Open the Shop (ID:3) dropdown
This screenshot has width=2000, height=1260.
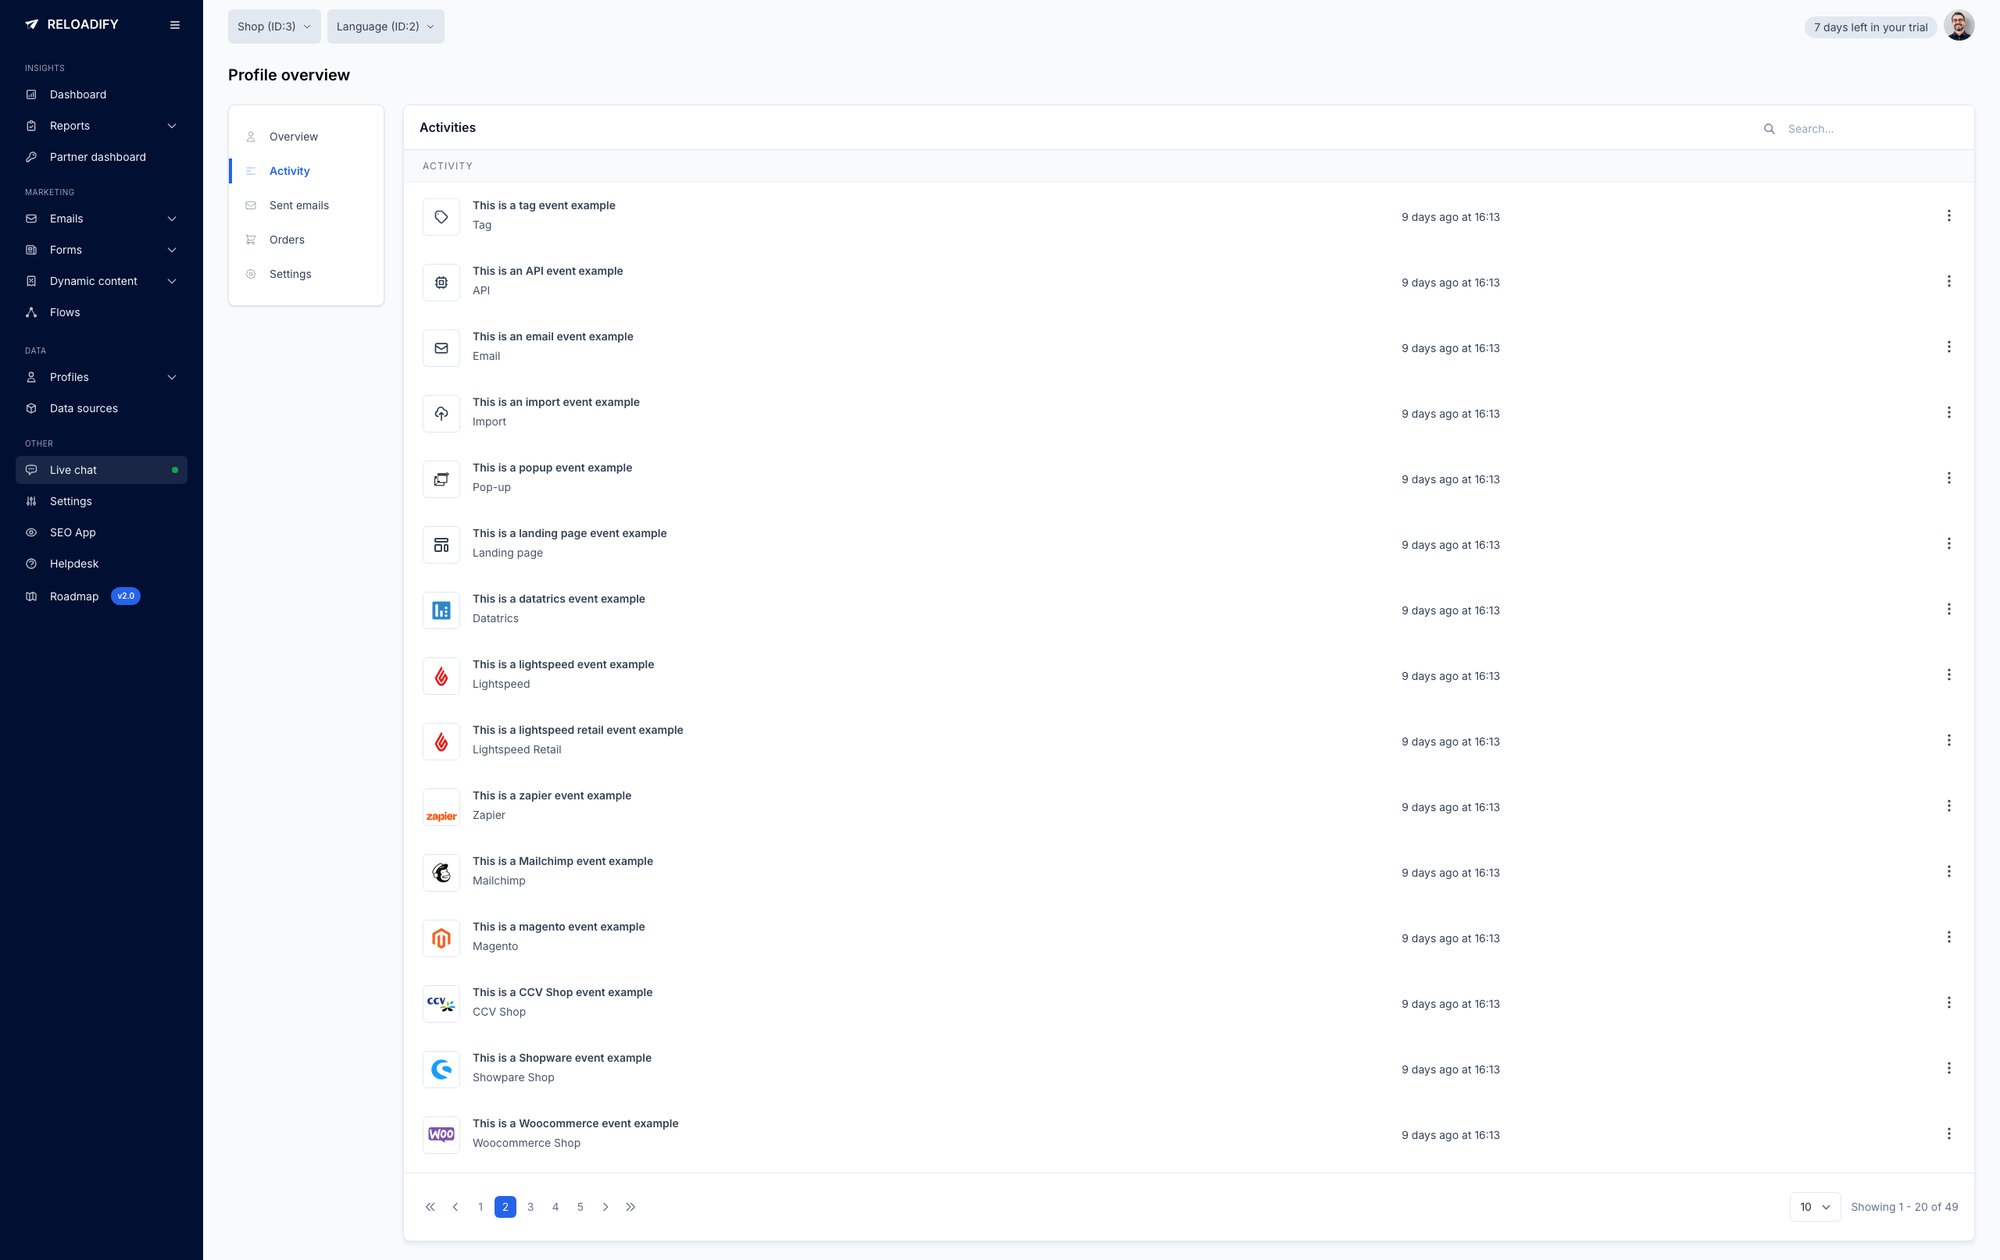pos(273,26)
